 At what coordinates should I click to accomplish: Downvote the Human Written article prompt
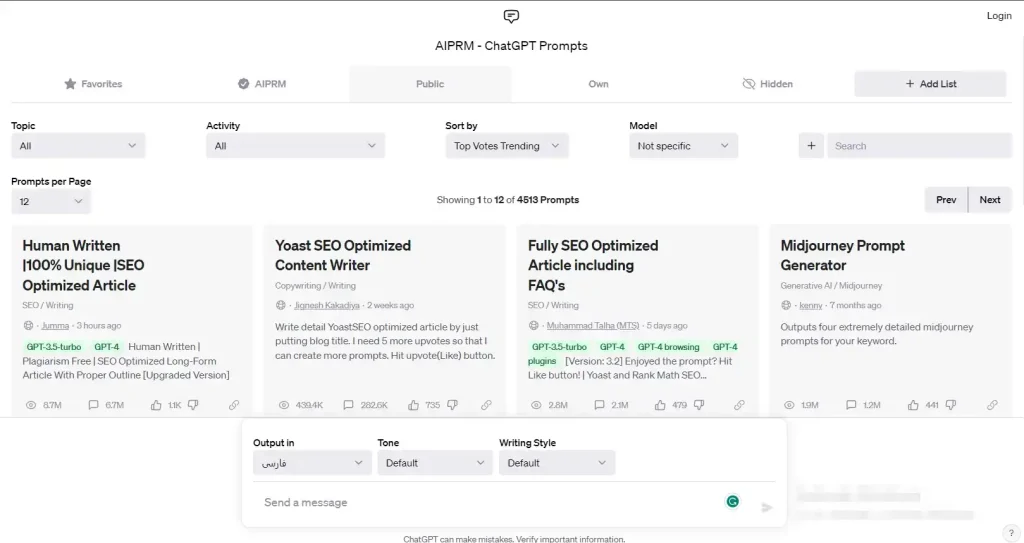[193, 405]
